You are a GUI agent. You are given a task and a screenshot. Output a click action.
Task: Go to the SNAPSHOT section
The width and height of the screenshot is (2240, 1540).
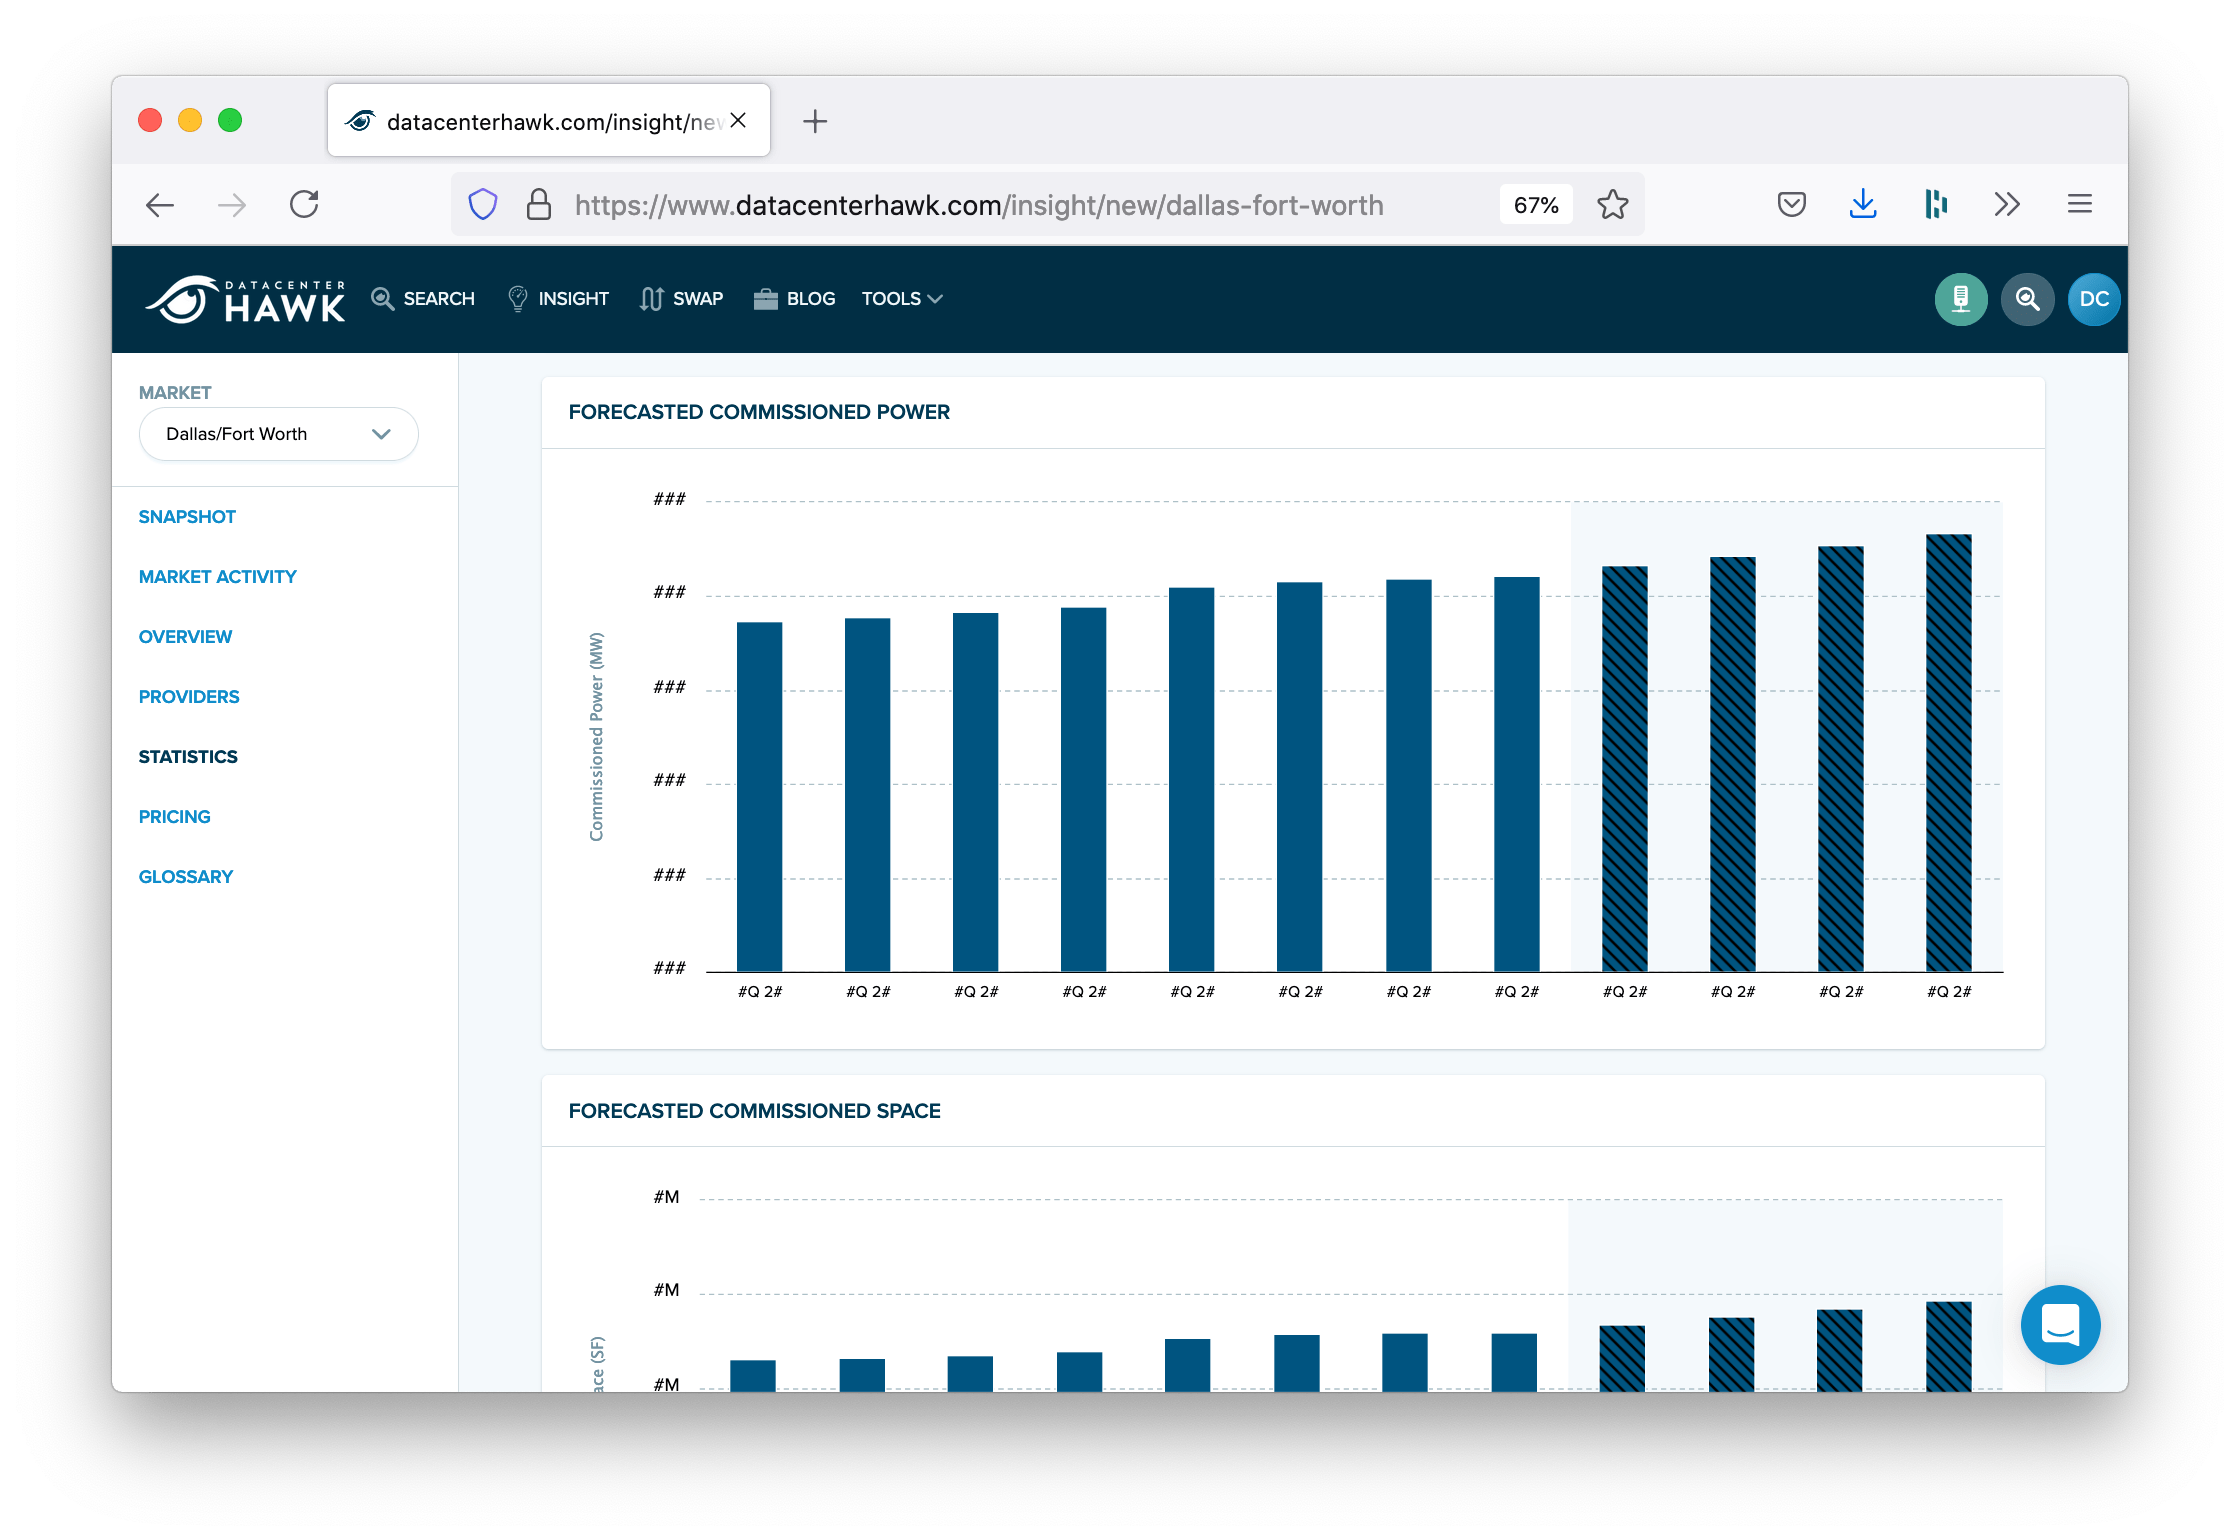[x=187, y=517]
